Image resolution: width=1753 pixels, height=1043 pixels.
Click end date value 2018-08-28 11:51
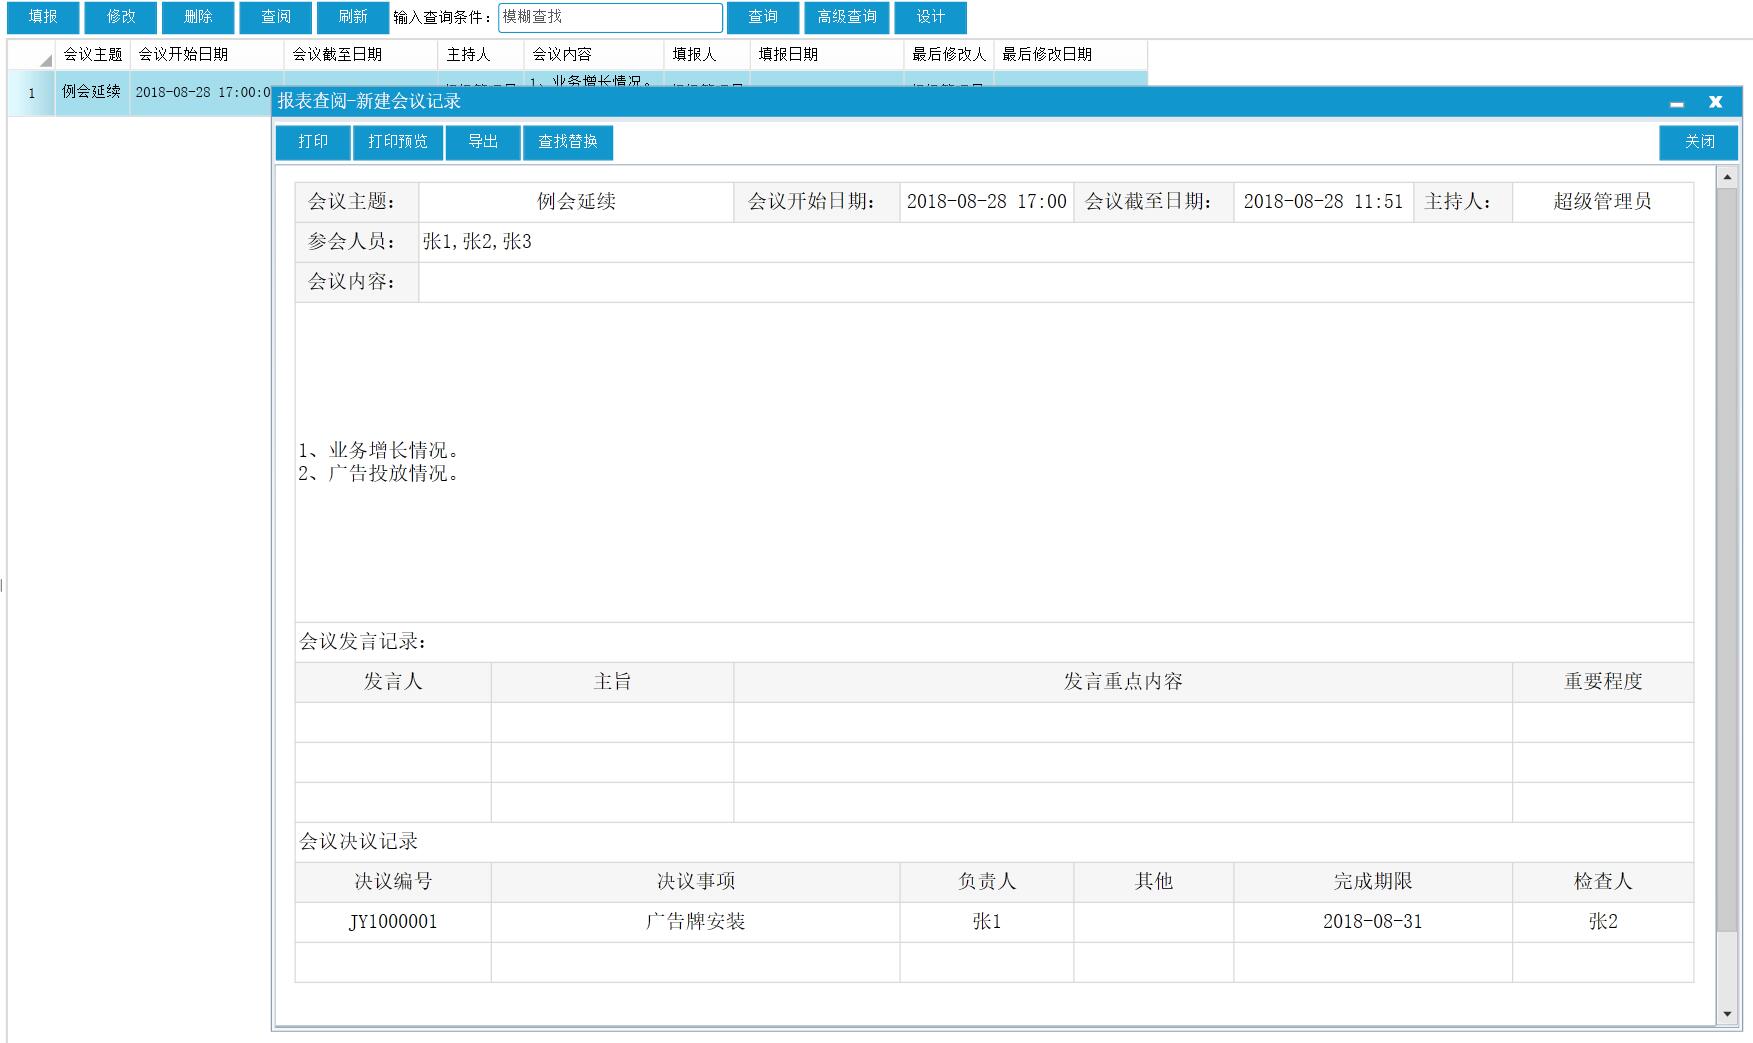point(1323,202)
